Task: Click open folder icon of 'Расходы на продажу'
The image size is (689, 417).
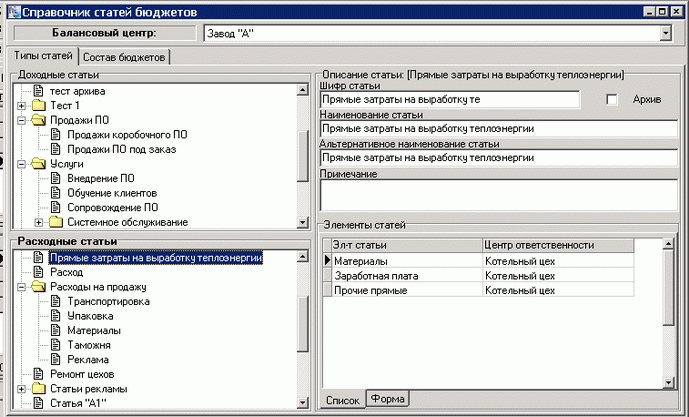Action: tap(39, 287)
